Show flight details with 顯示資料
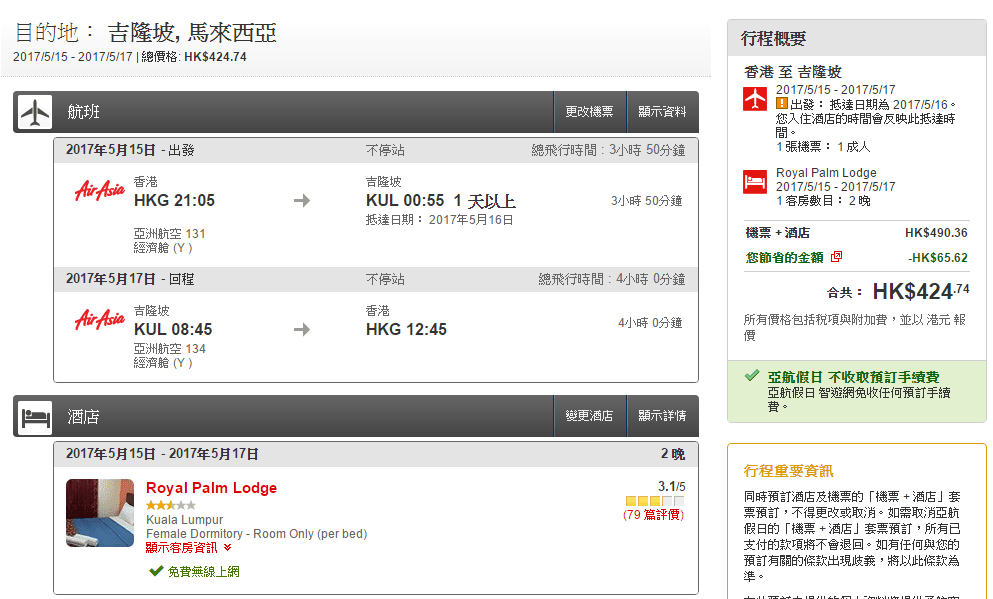The height and width of the screenshot is (599, 993). point(662,112)
